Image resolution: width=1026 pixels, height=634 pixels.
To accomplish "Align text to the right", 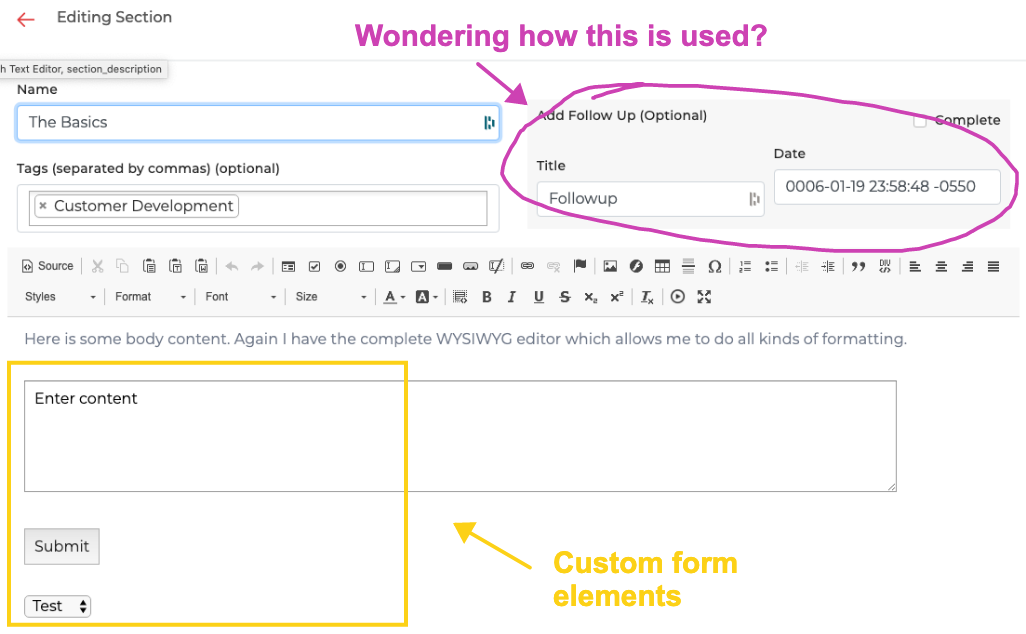I will (x=967, y=266).
